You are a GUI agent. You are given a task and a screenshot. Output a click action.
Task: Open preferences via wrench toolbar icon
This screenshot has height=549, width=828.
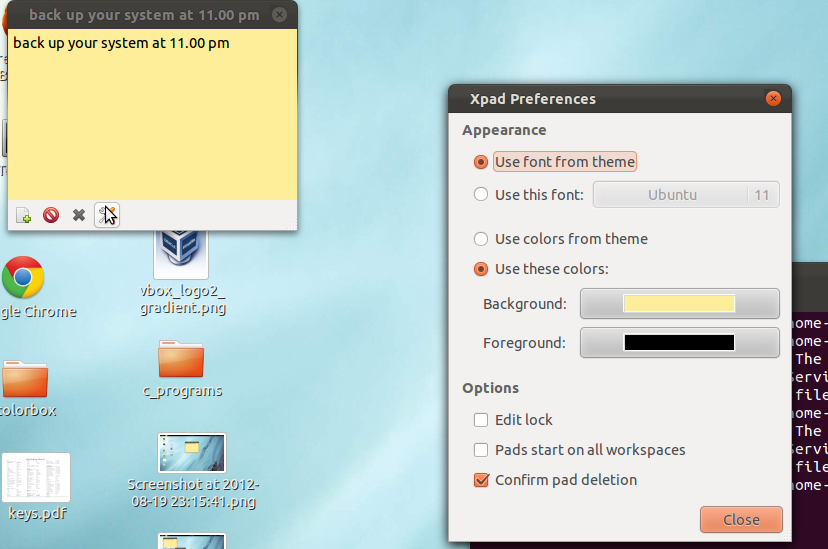coord(107,215)
